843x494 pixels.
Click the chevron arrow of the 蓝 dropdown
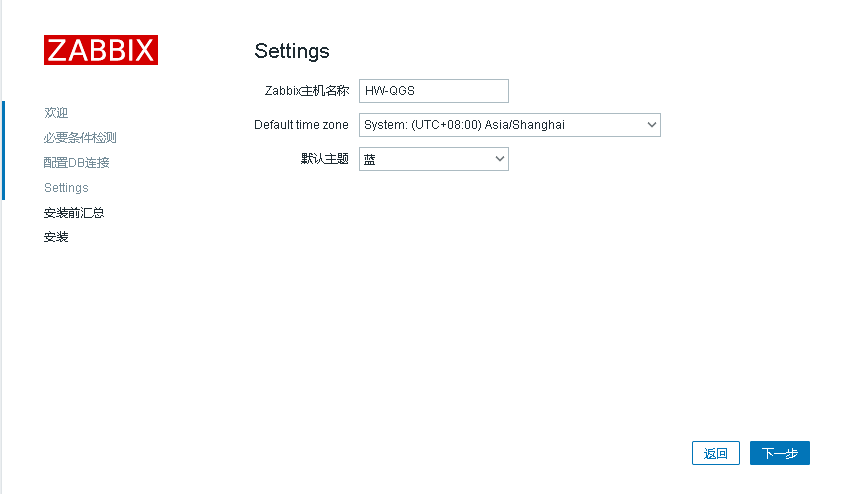click(499, 159)
